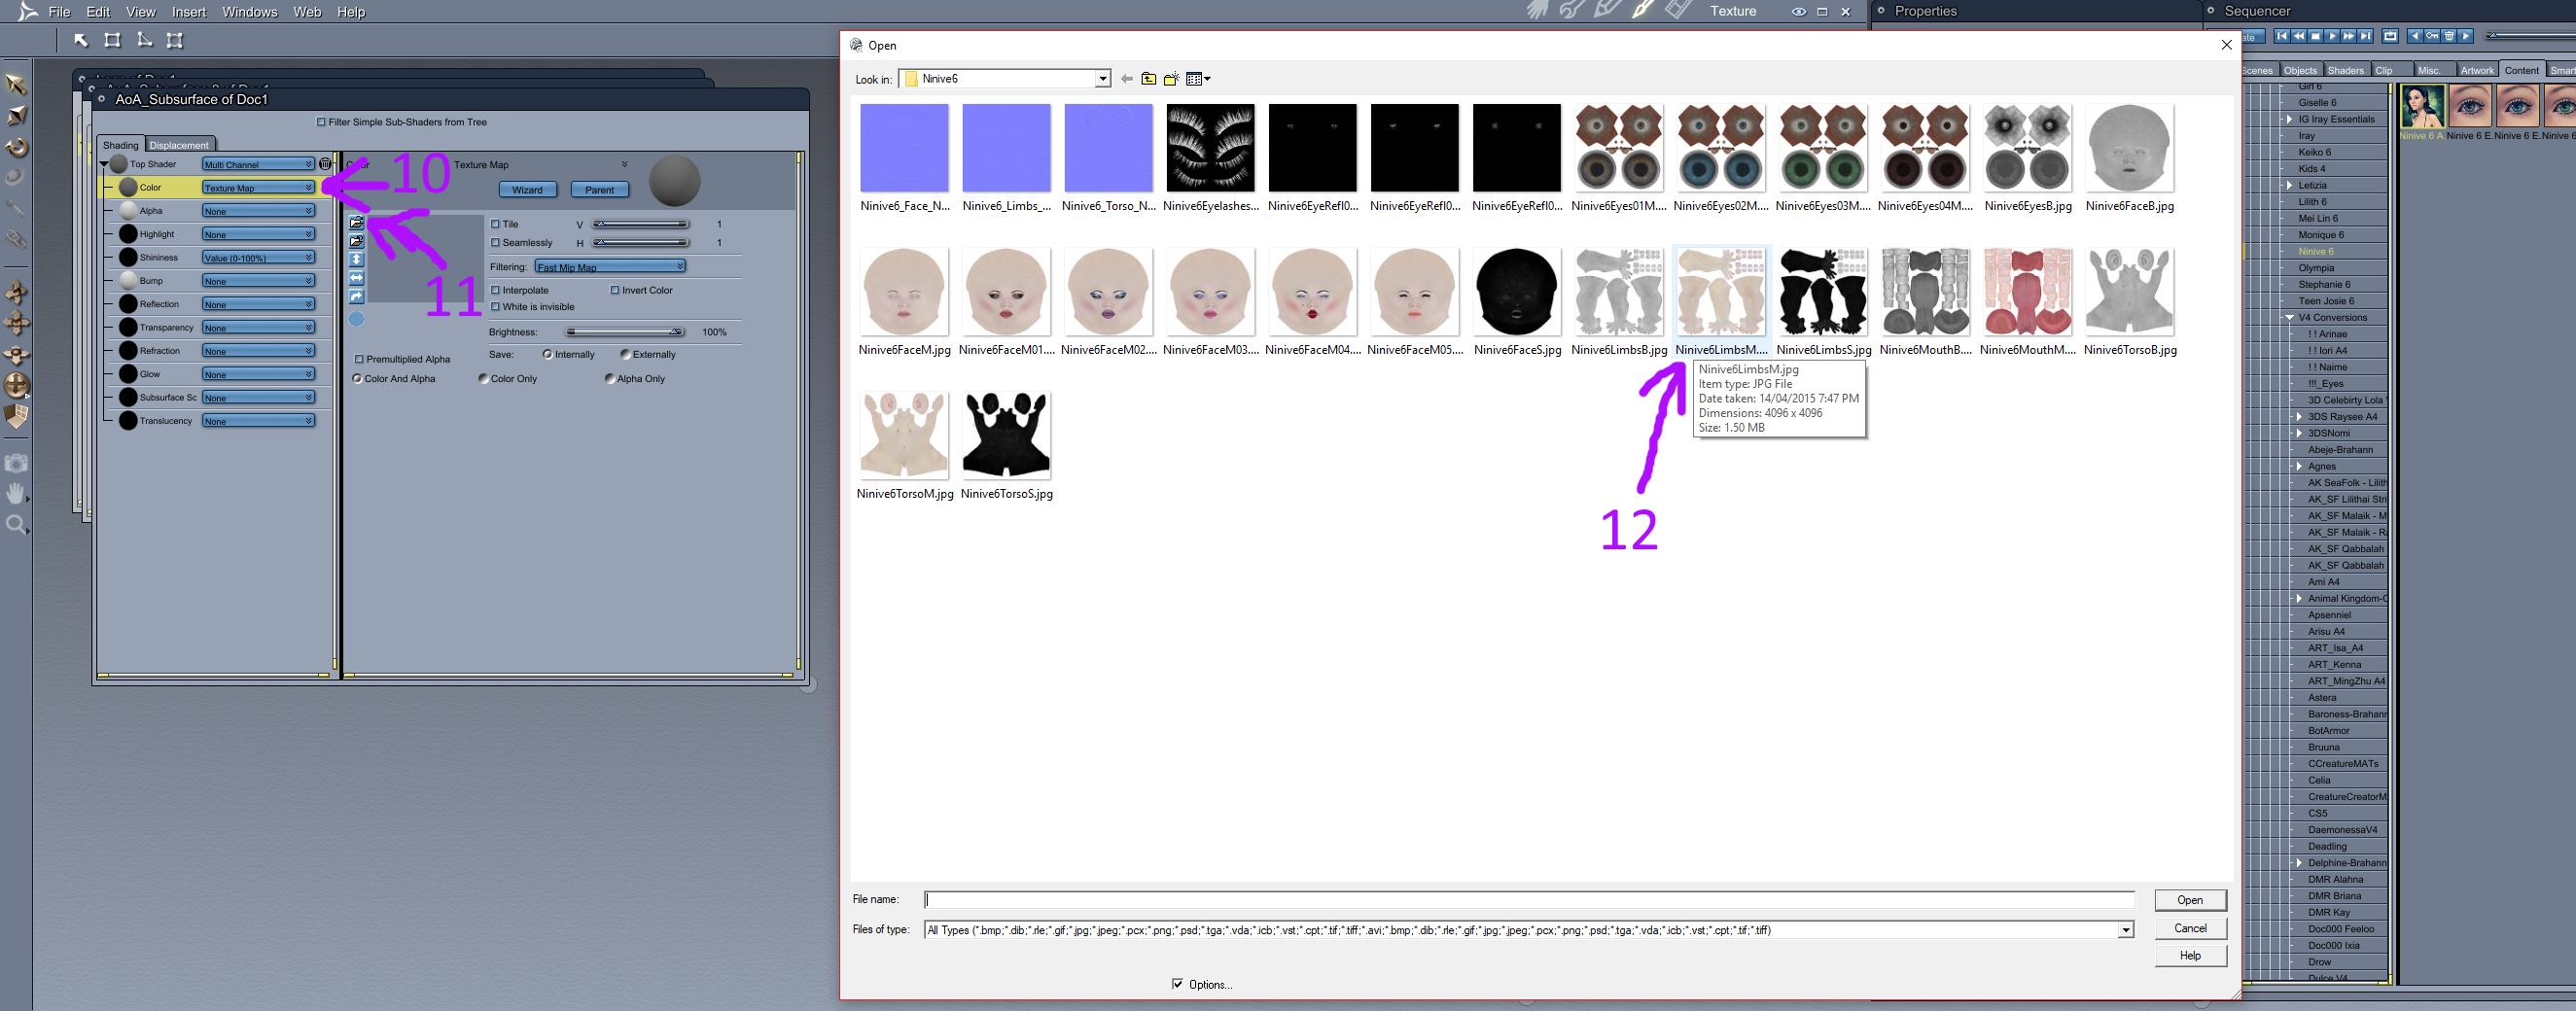Open the Assemble room hand icon
The width and height of the screenshot is (2576, 1011).
coord(1537,11)
